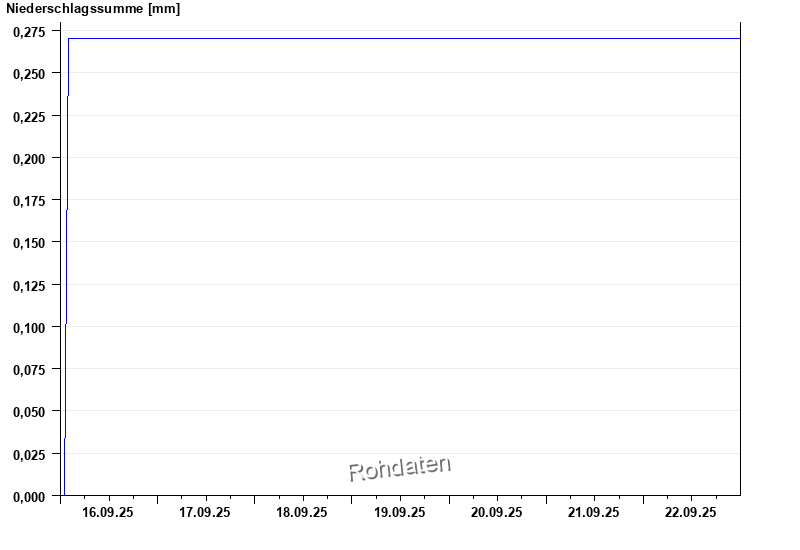Click the y-axis value 0,250
800x550 pixels.
(x=29, y=74)
